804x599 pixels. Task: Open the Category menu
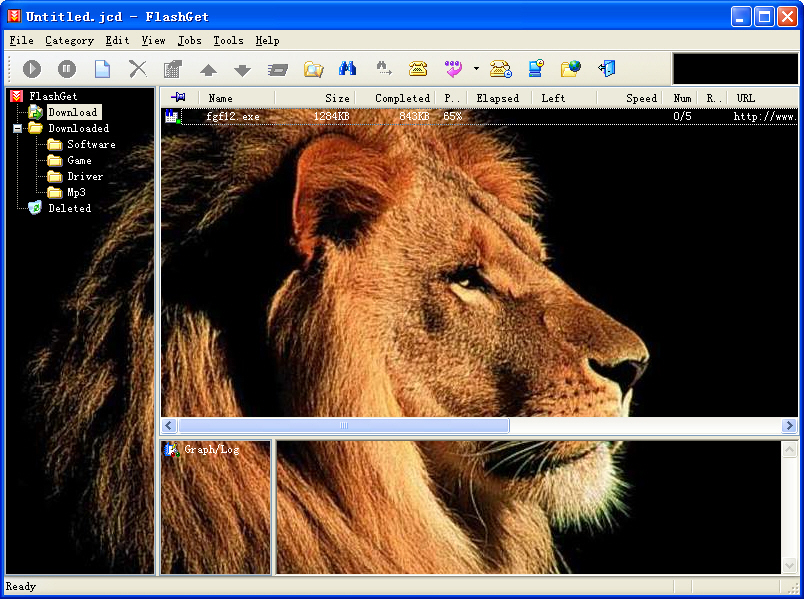coord(69,41)
